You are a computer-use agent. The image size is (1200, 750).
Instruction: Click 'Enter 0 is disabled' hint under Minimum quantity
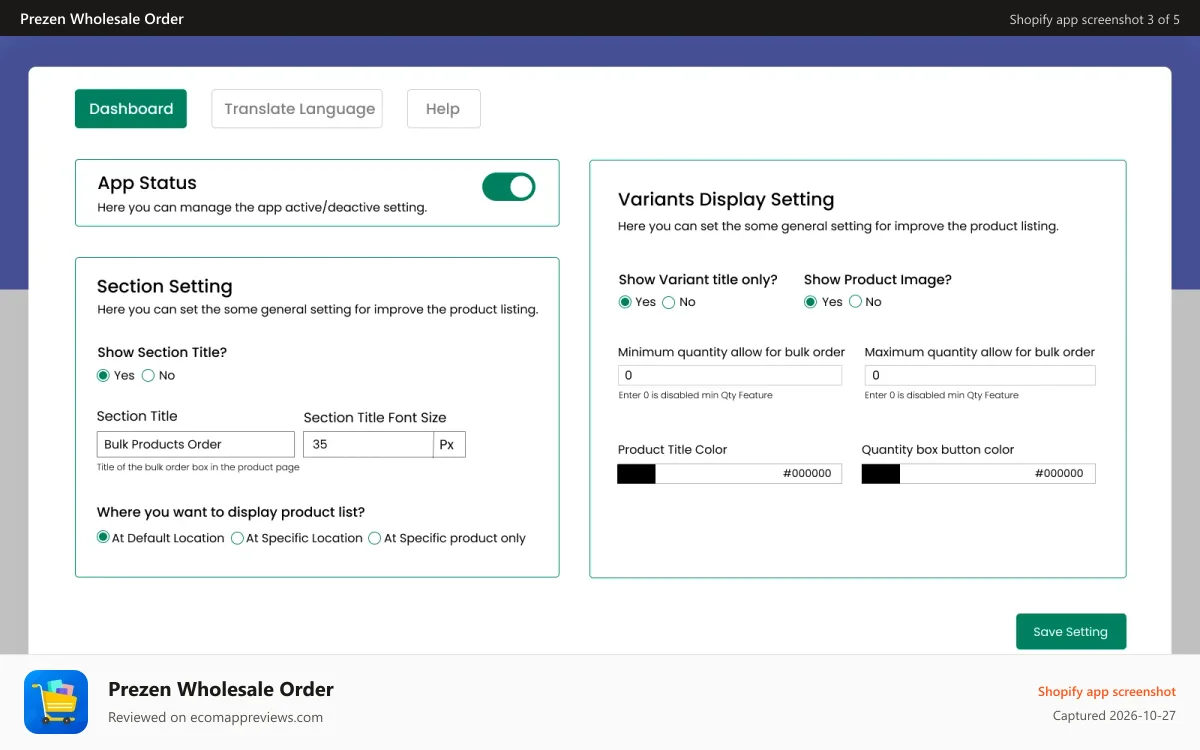coord(695,395)
